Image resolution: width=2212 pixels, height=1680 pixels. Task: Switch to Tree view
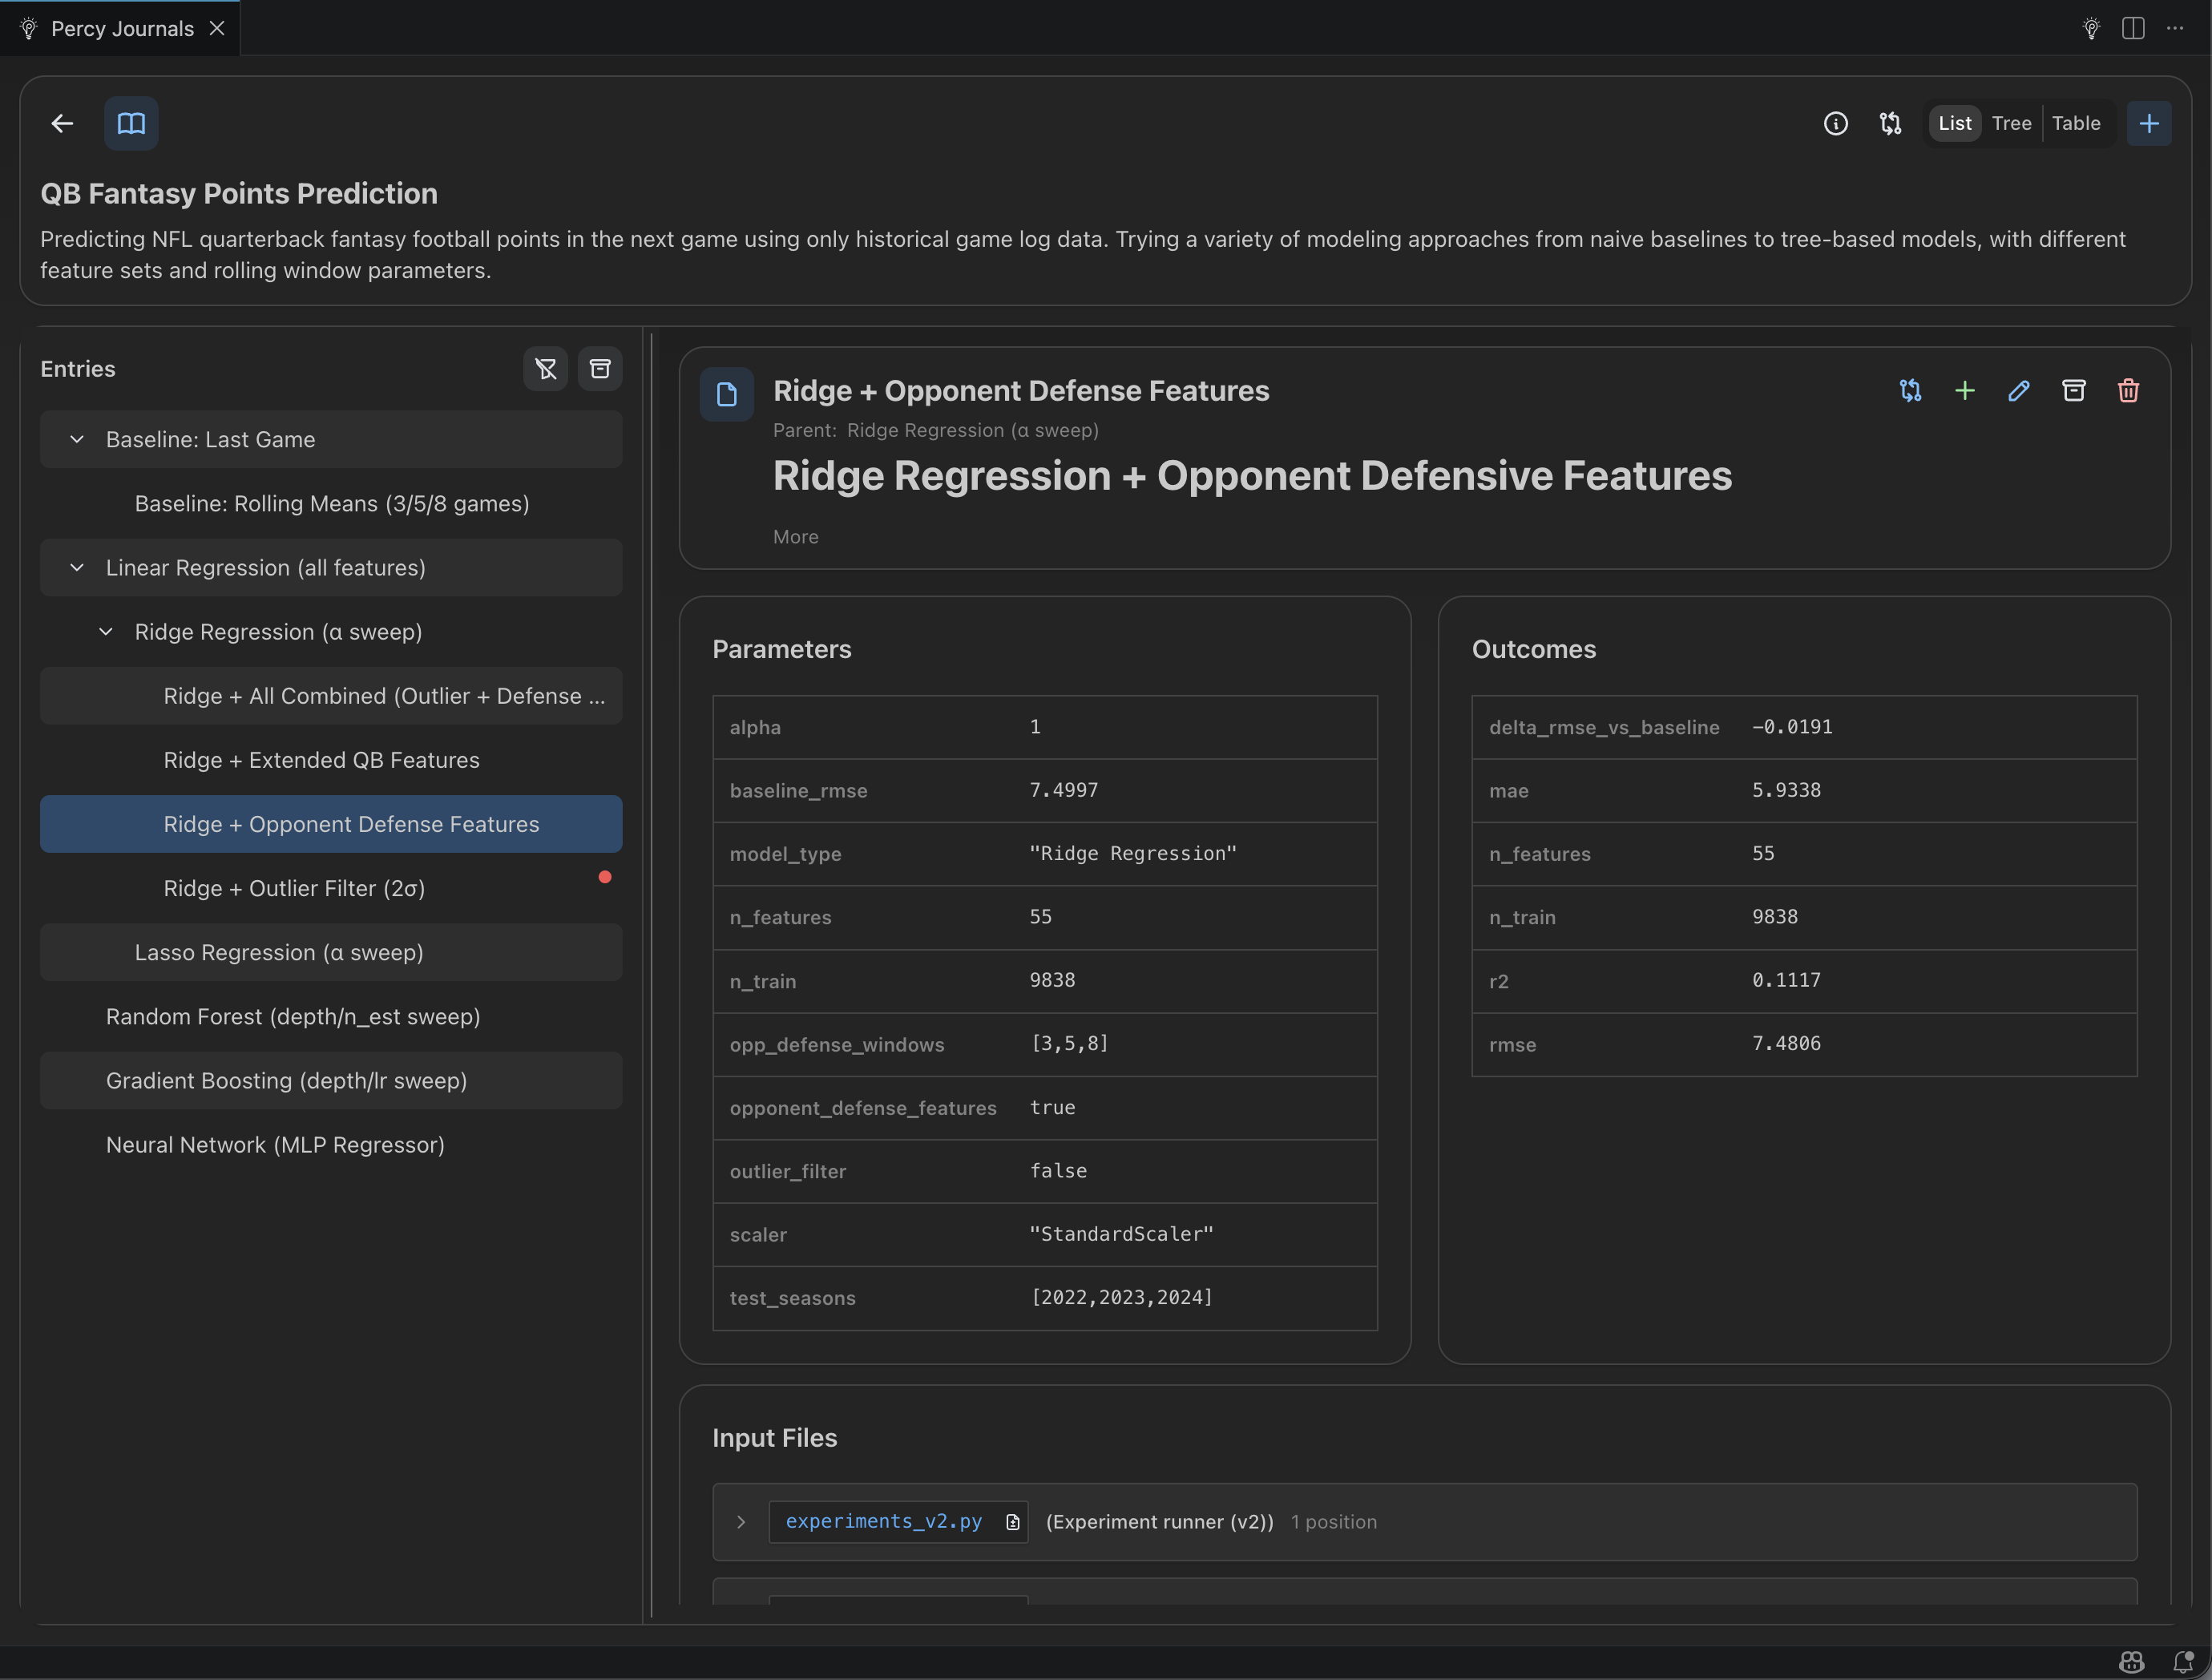[x=2011, y=123]
